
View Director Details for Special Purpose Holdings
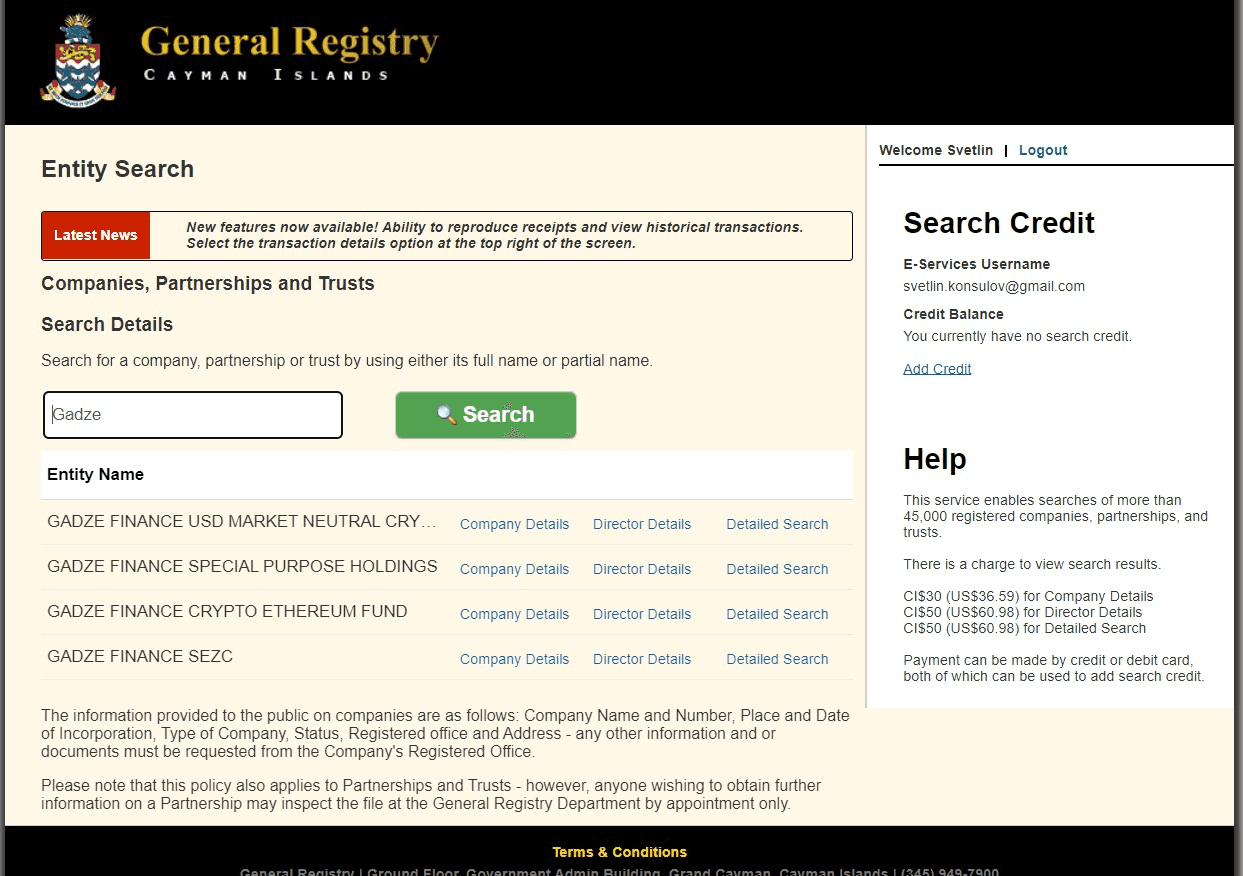[642, 569]
